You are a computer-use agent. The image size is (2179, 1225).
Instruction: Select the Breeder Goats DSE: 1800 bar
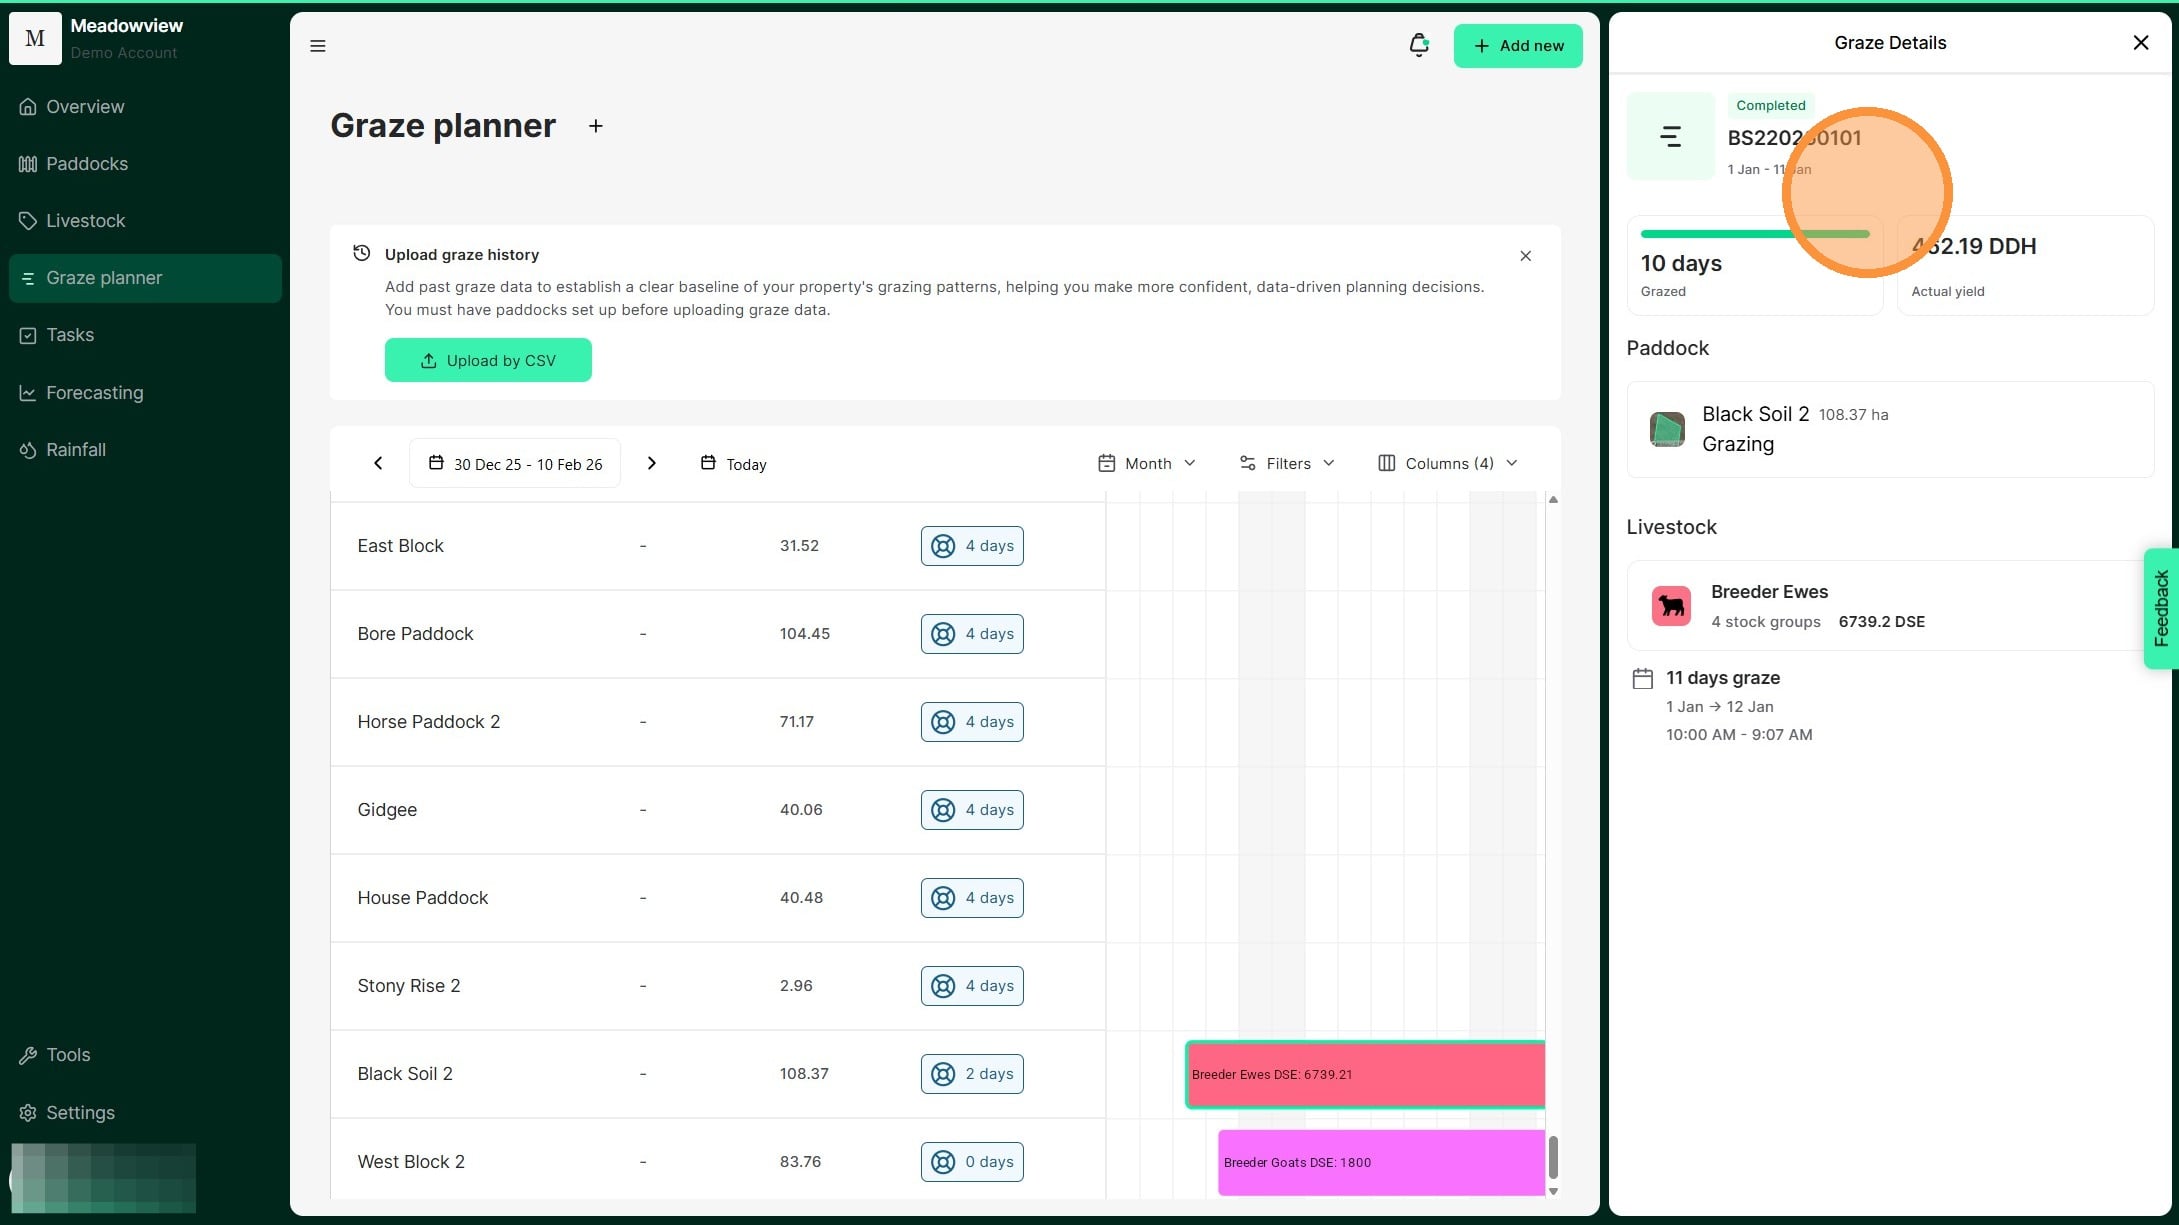coord(1380,1162)
